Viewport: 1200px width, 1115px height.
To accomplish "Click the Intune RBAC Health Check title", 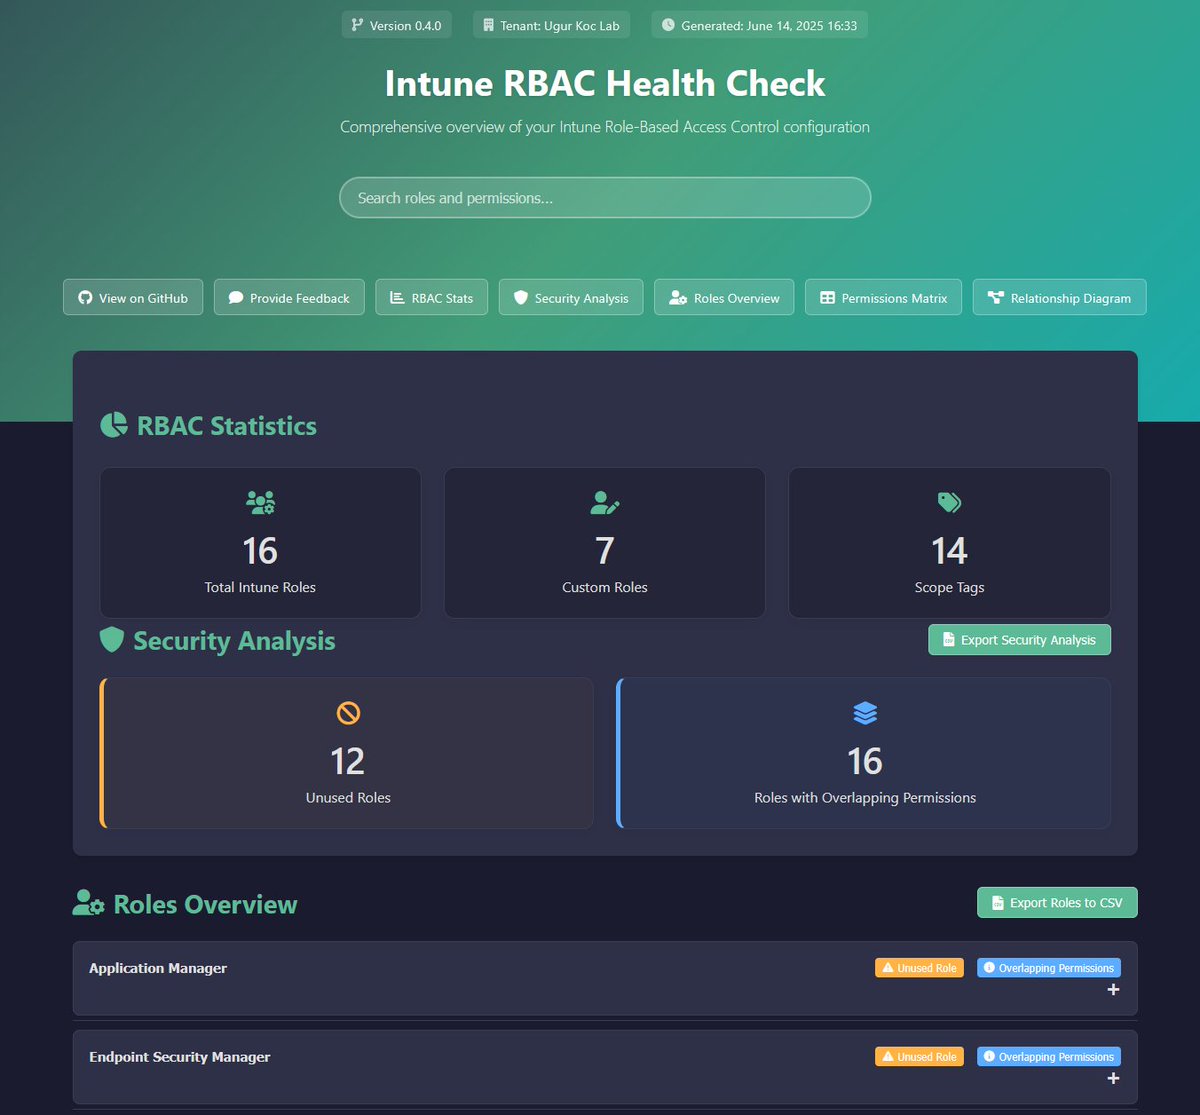I will pos(605,83).
